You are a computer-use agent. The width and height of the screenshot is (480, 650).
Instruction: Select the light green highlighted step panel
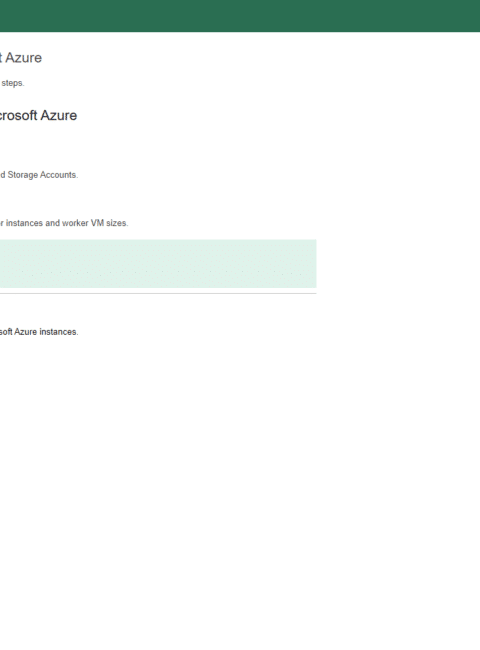tap(158, 264)
